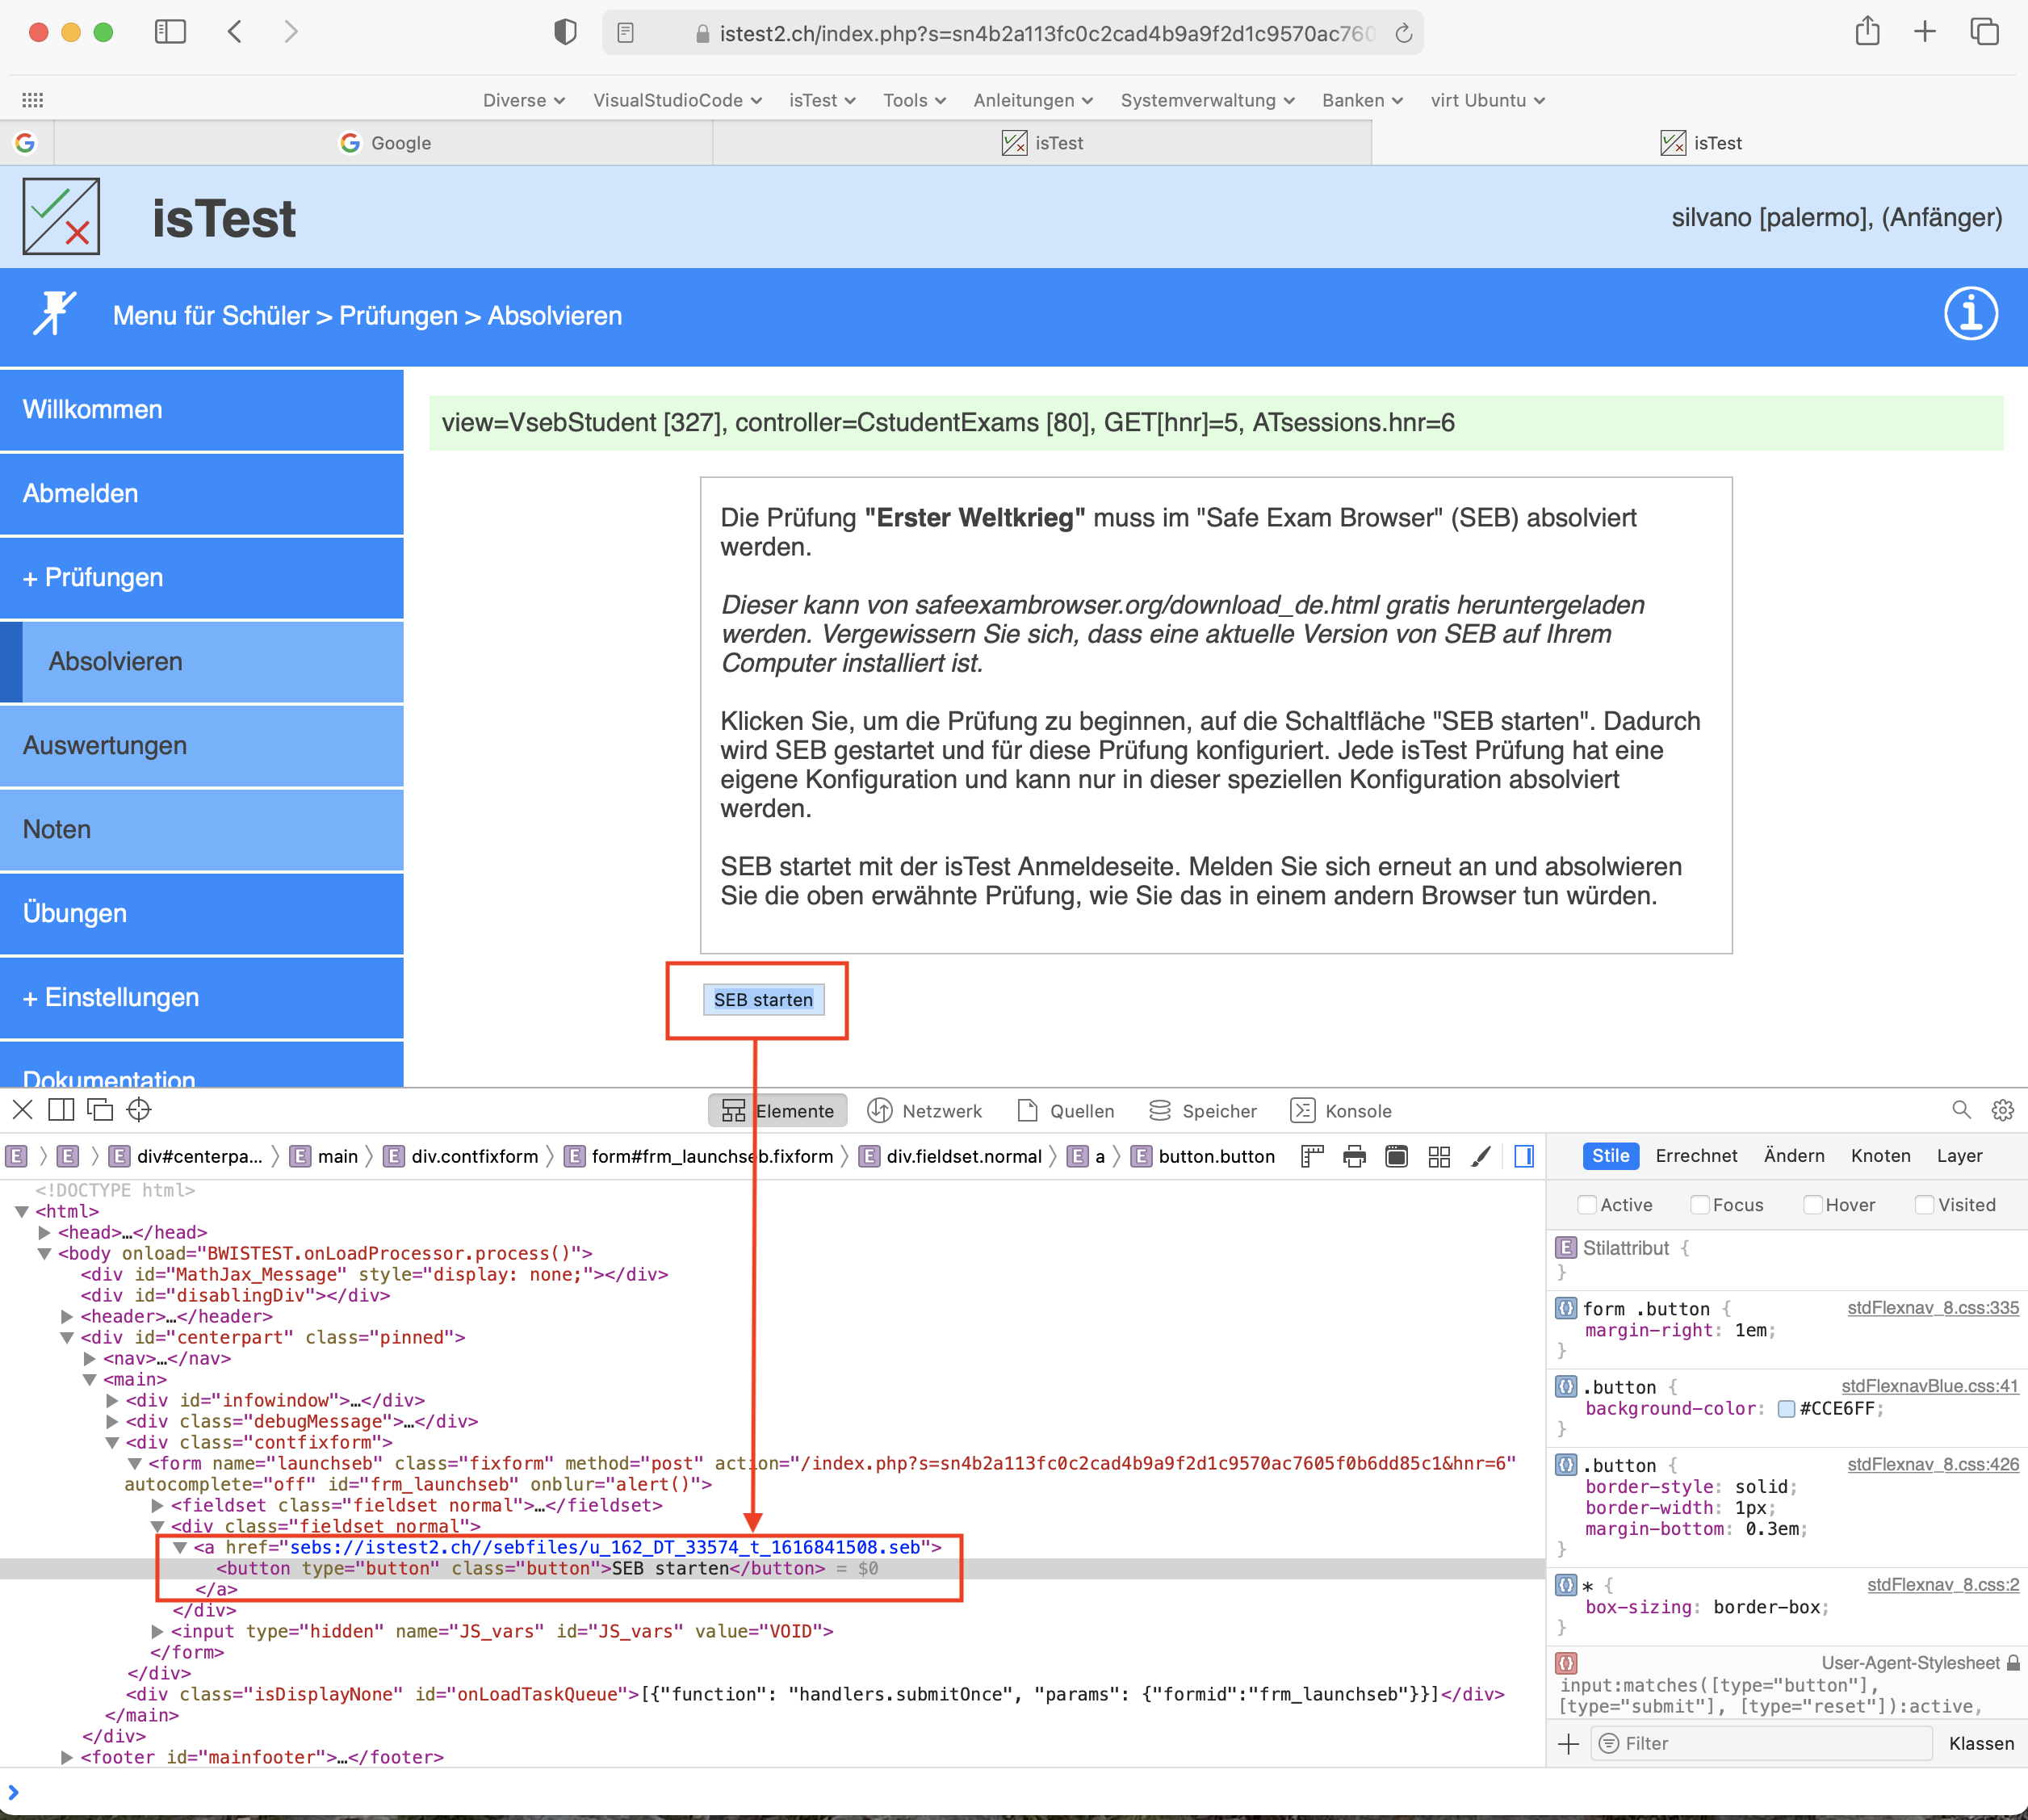2028x1820 pixels.
Task: Expand the mainfooter element node
Action: click(66, 1757)
